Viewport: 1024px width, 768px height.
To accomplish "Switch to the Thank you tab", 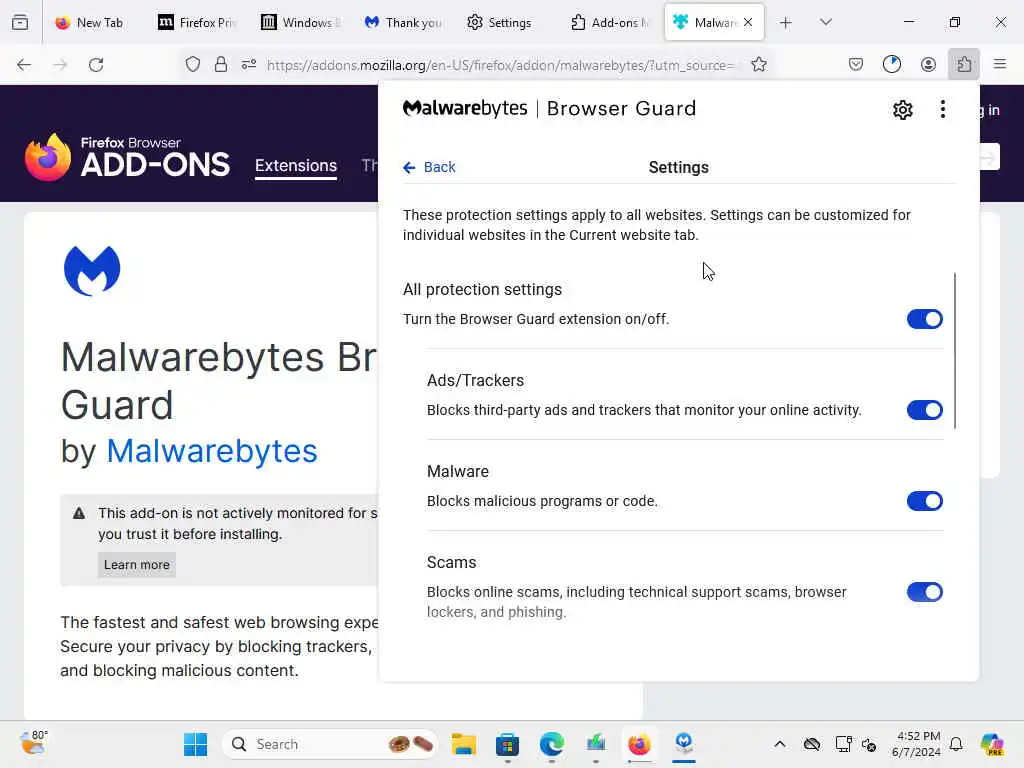I will pos(404,23).
